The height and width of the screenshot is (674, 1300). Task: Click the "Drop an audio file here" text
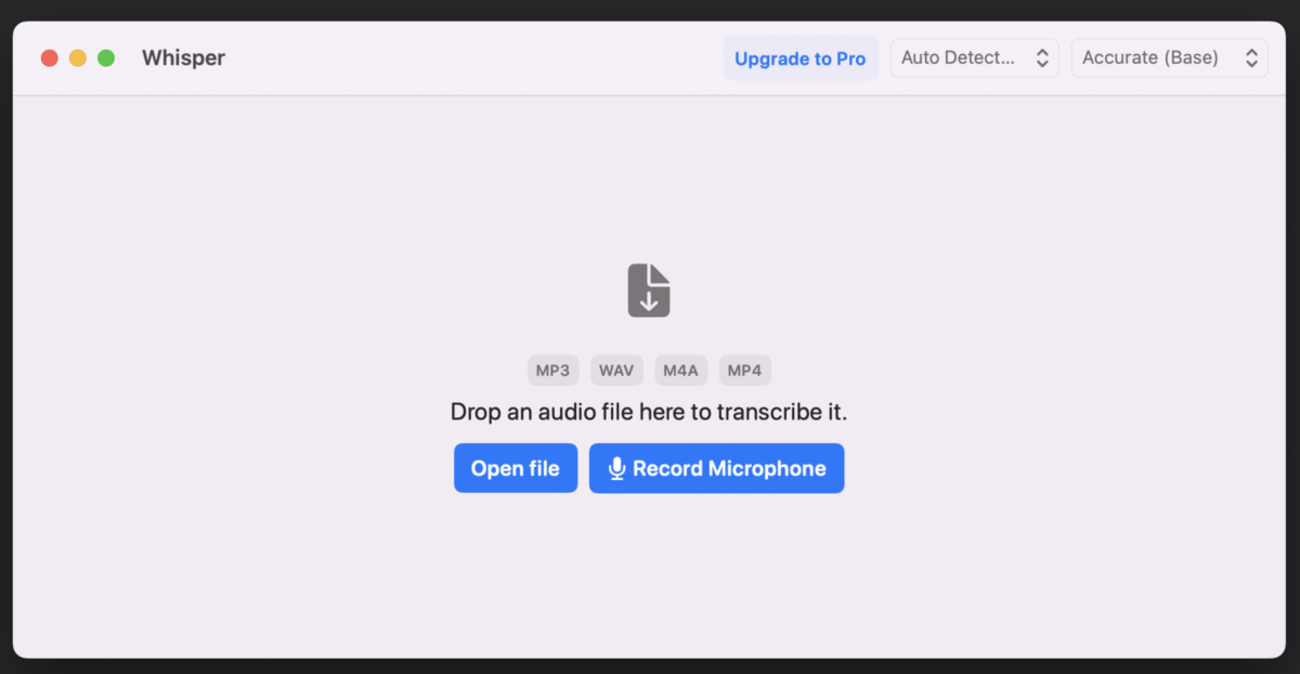pyautogui.click(x=648, y=412)
